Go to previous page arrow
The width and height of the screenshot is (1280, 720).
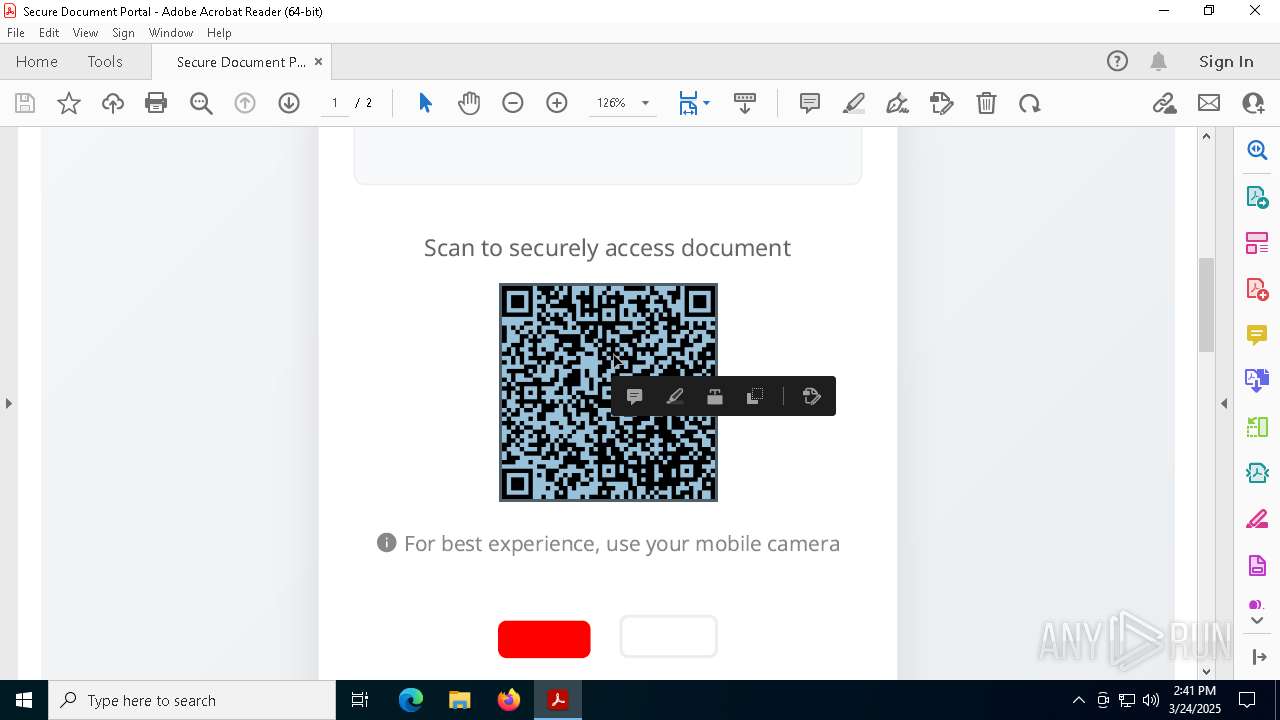click(245, 103)
